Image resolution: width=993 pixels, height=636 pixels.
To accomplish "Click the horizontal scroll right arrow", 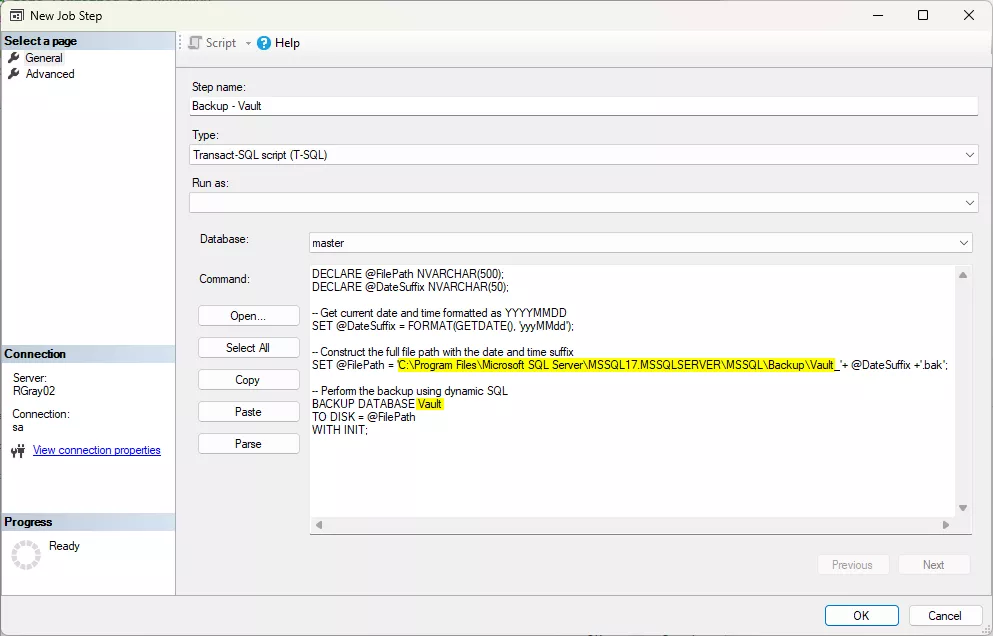I will pos(946,525).
